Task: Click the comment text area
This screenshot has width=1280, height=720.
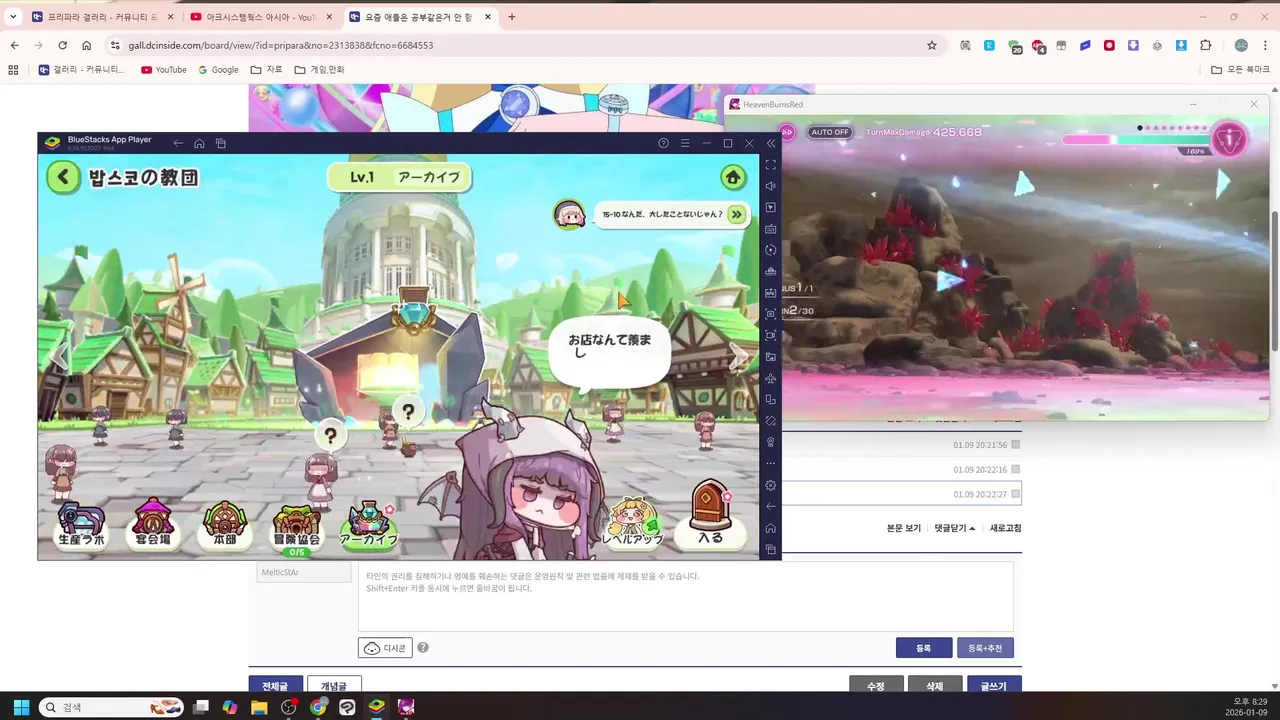Action: tap(685, 596)
